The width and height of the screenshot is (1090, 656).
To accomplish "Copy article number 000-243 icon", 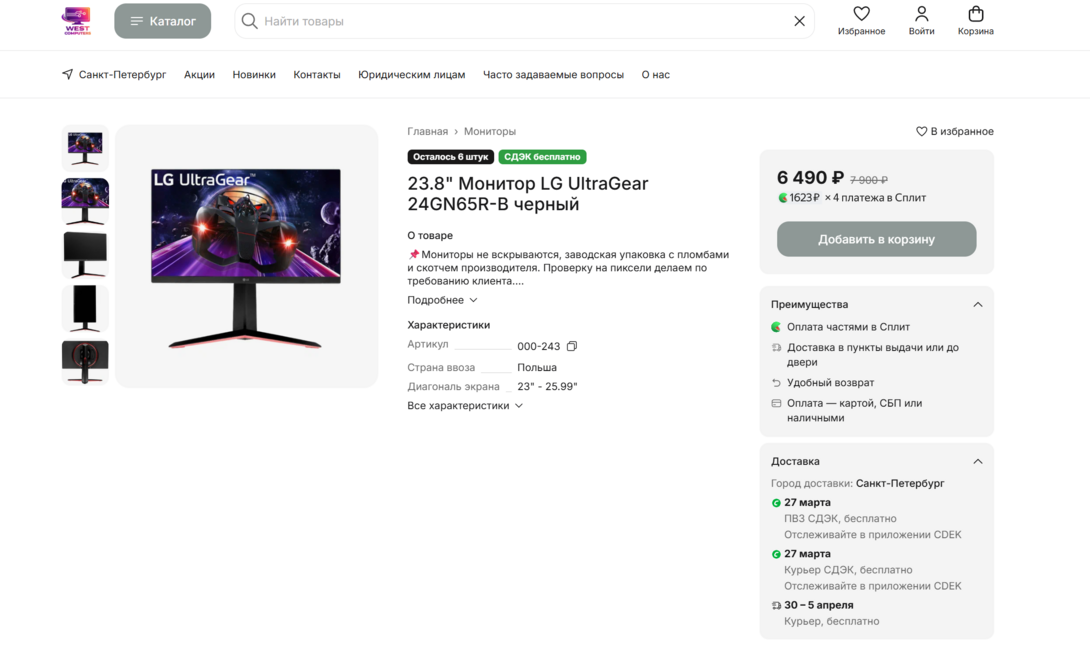I will click(x=571, y=346).
